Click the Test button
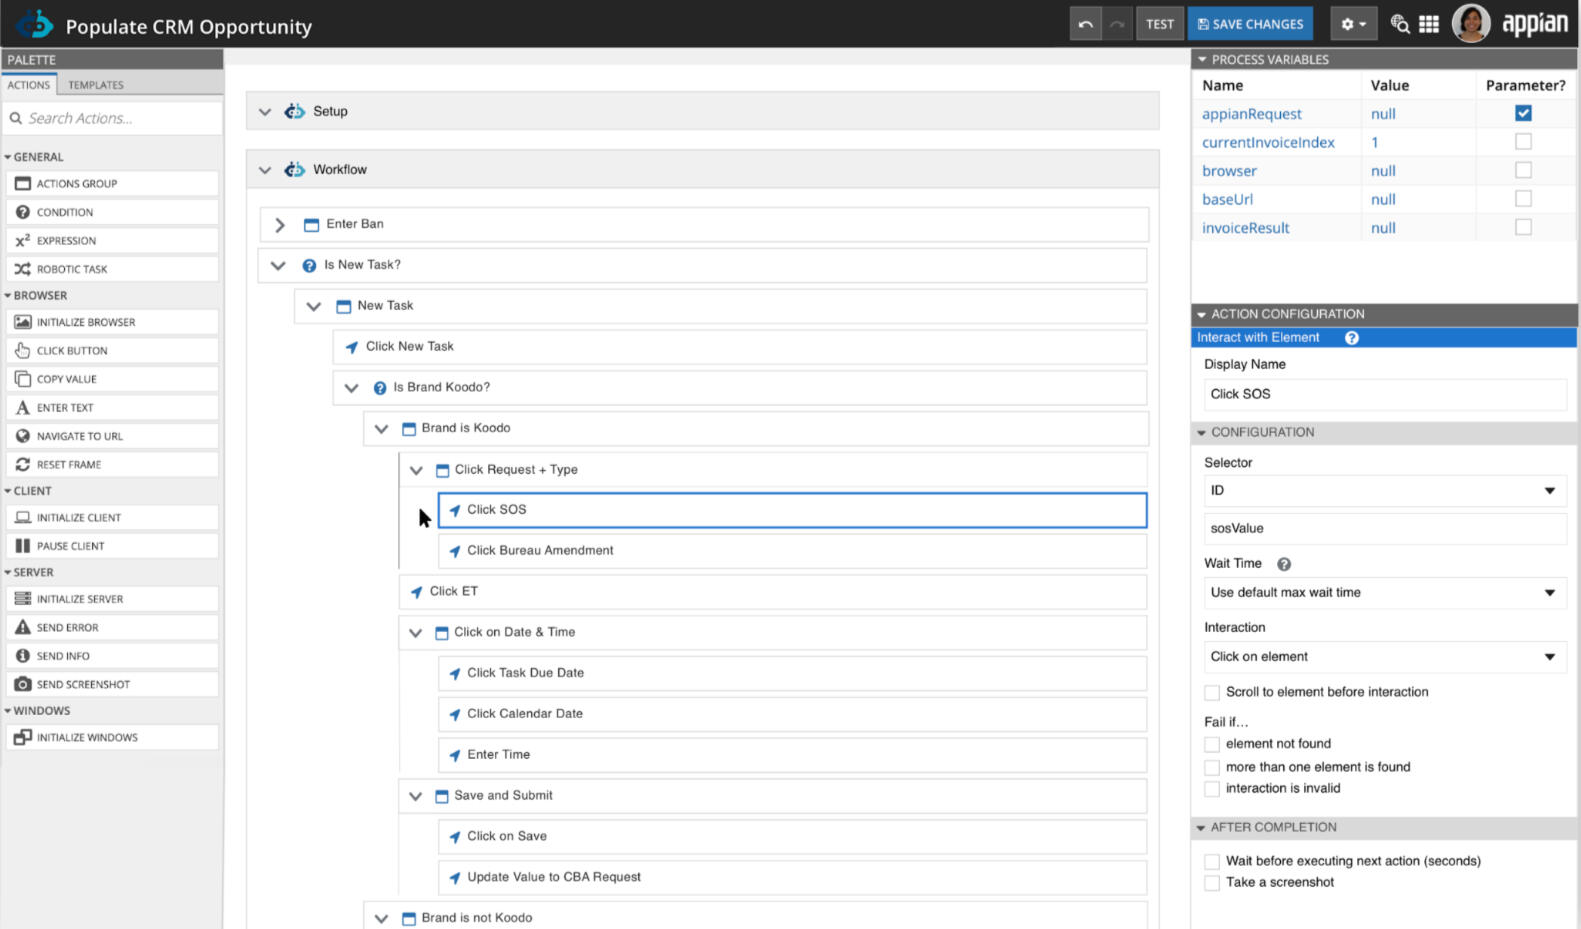1581x929 pixels. 1159,24
